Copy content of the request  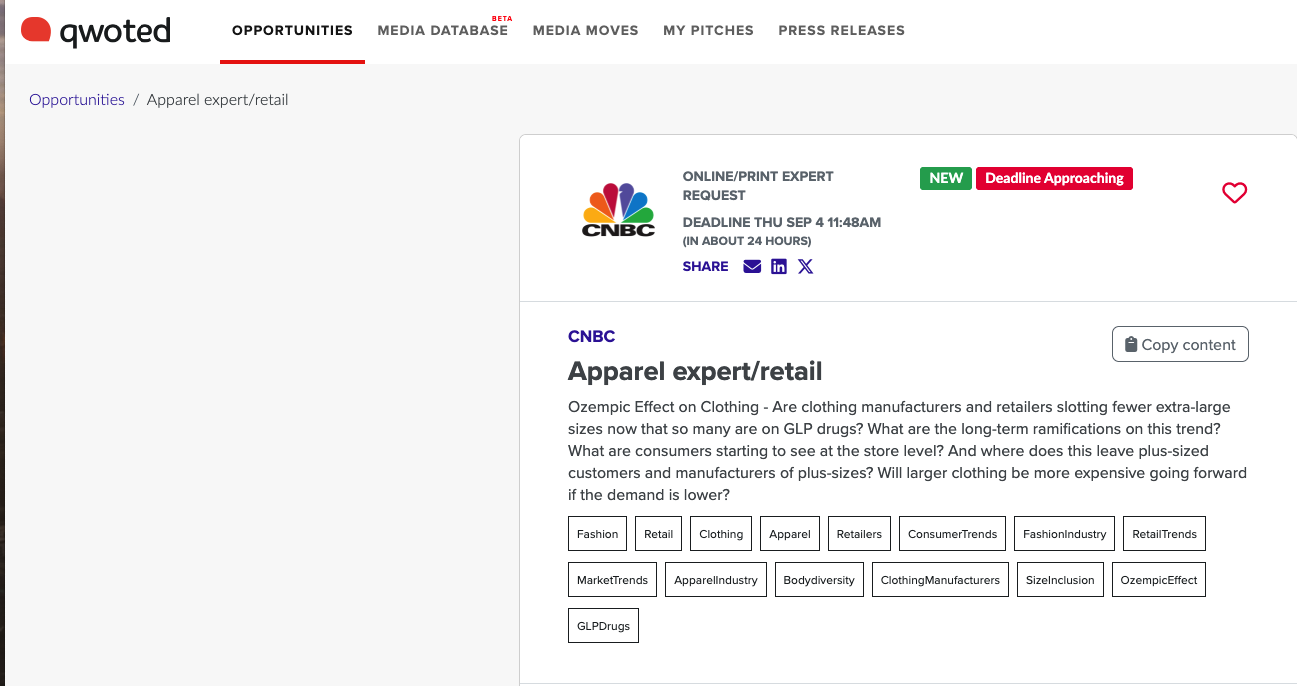pyautogui.click(x=1180, y=344)
